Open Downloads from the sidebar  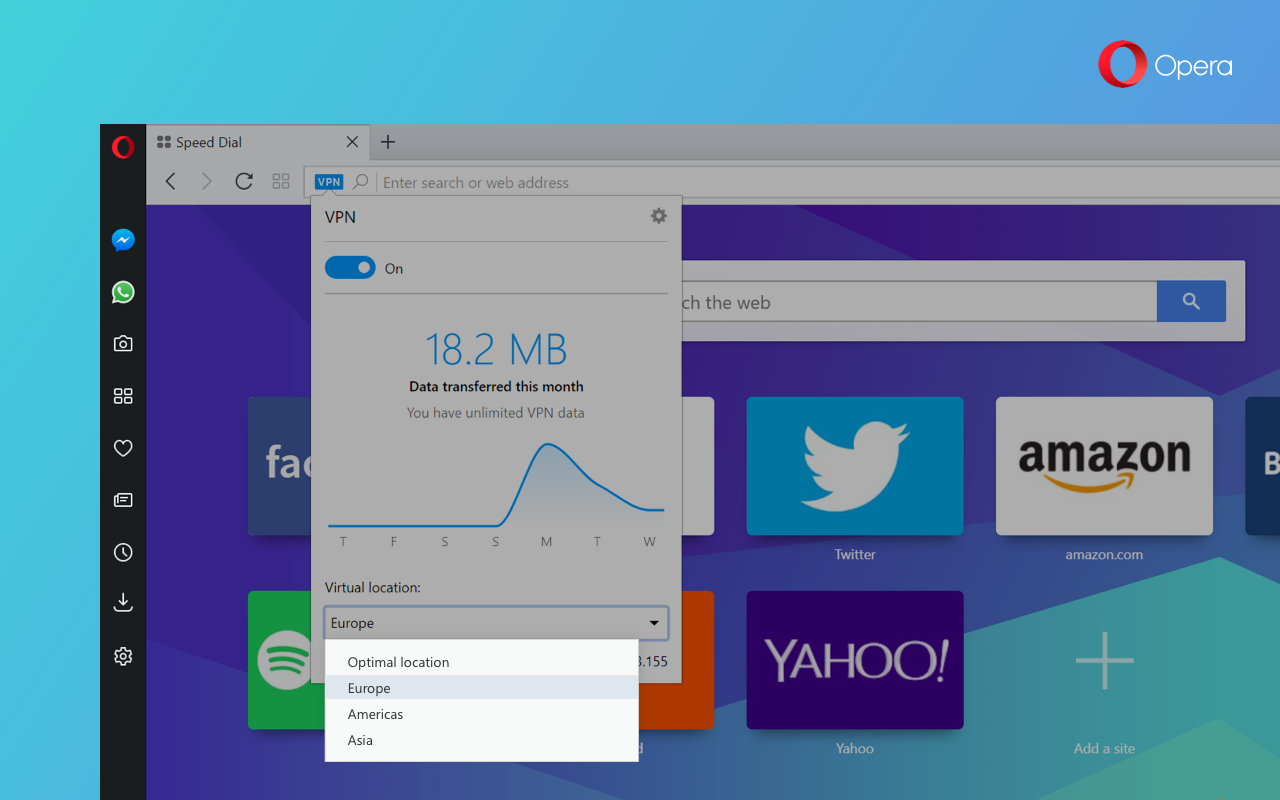122,602
